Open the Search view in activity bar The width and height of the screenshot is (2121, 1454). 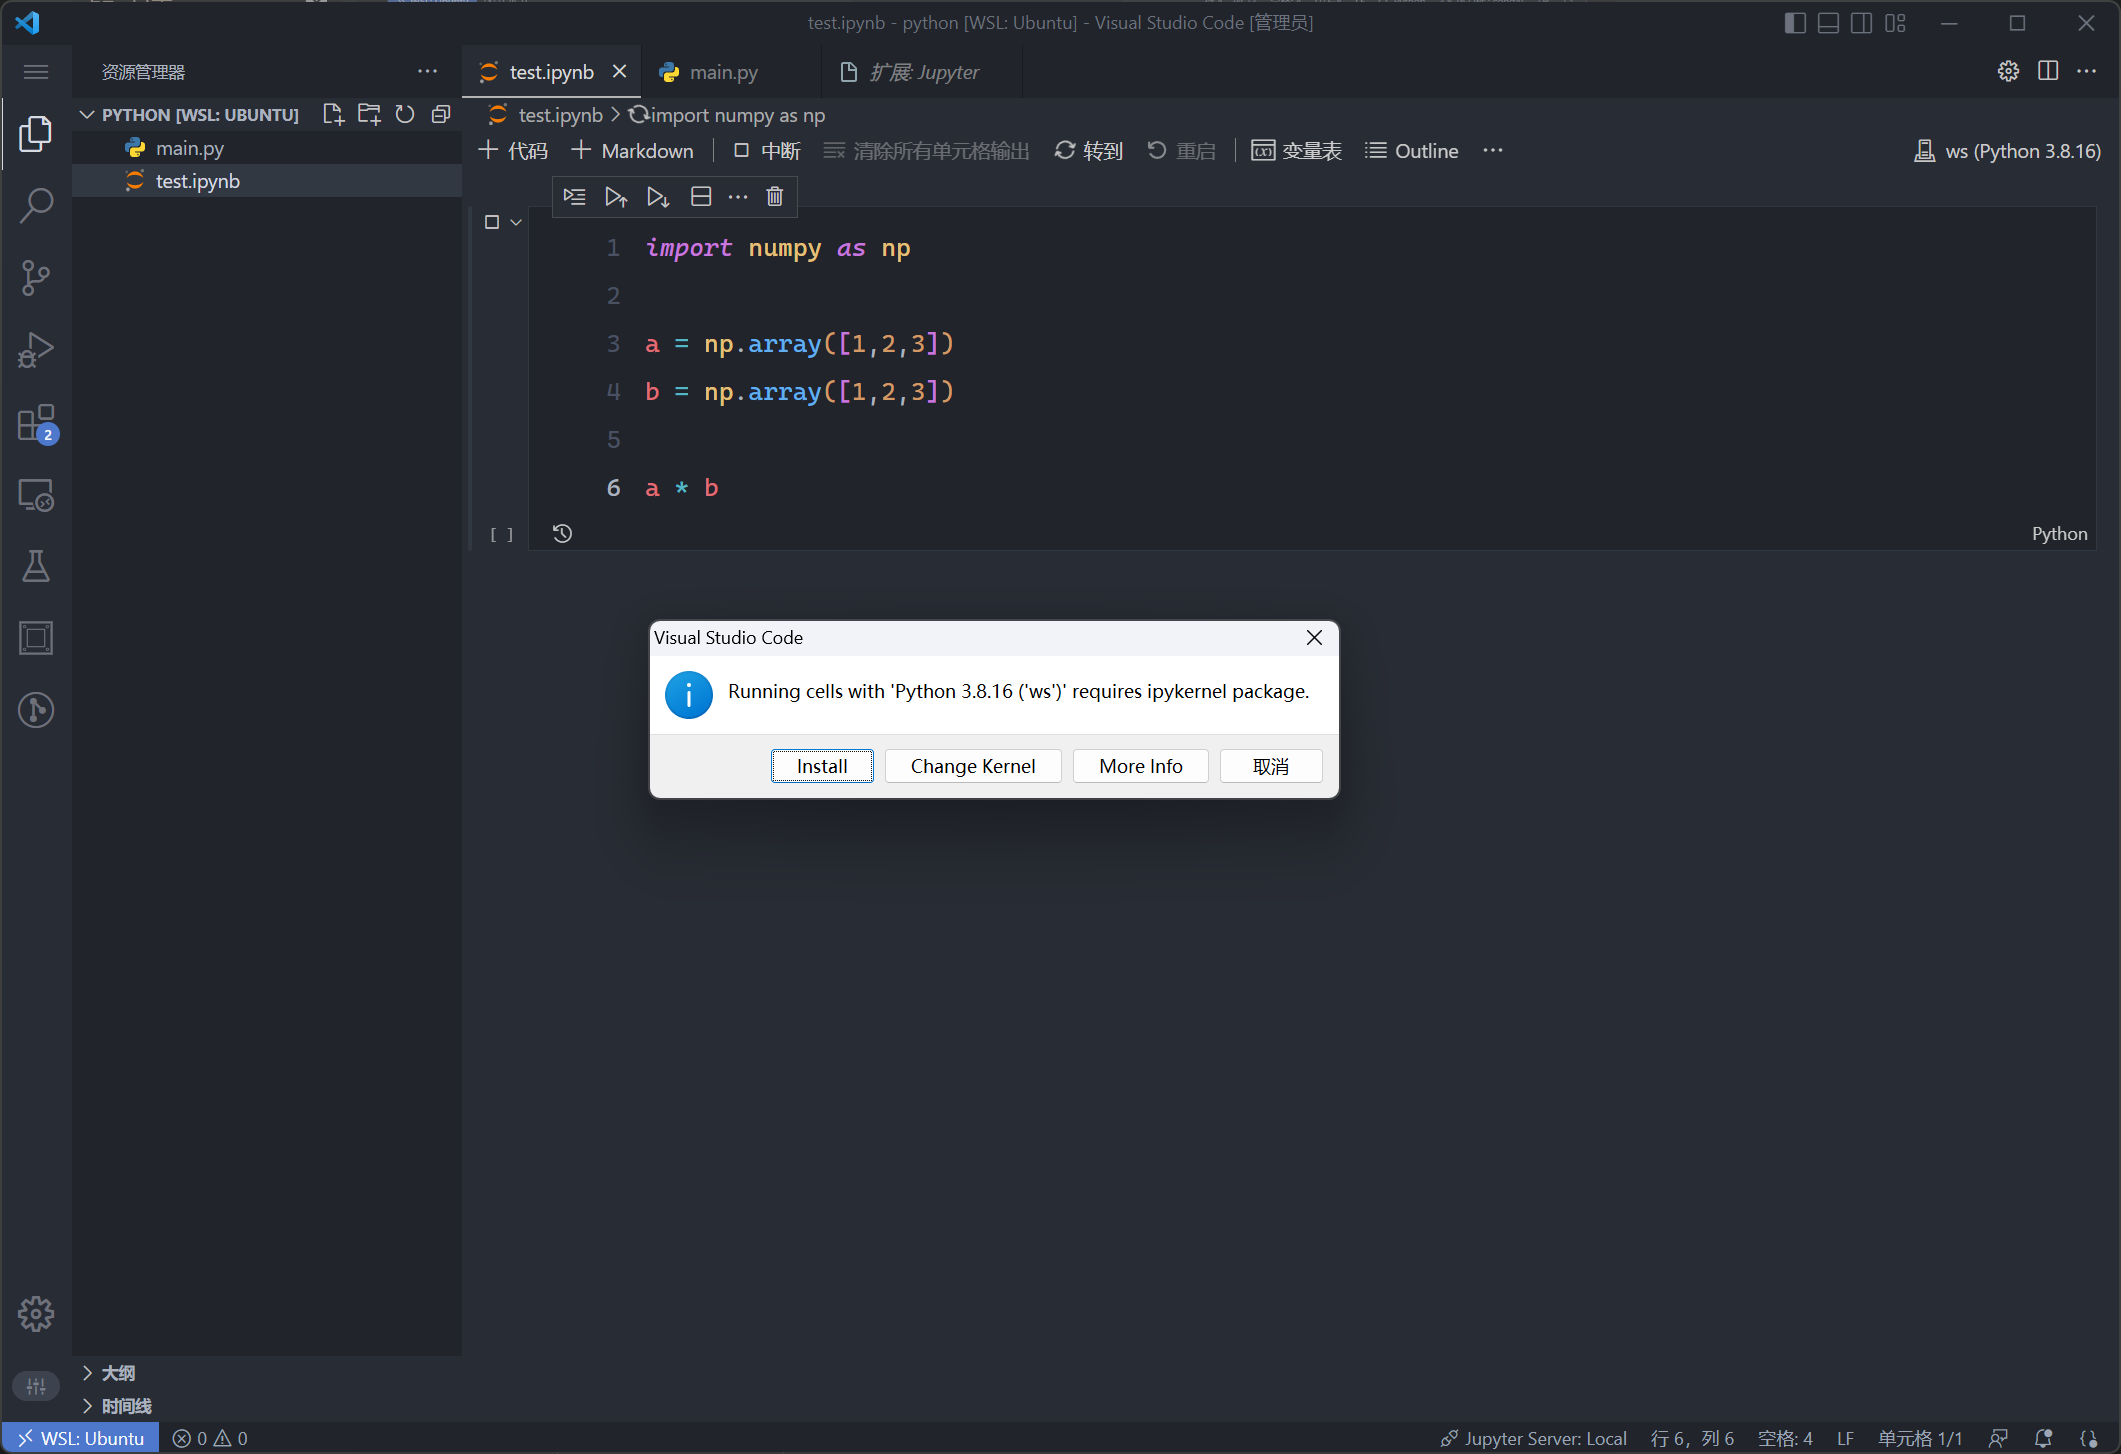click(36, 206)
